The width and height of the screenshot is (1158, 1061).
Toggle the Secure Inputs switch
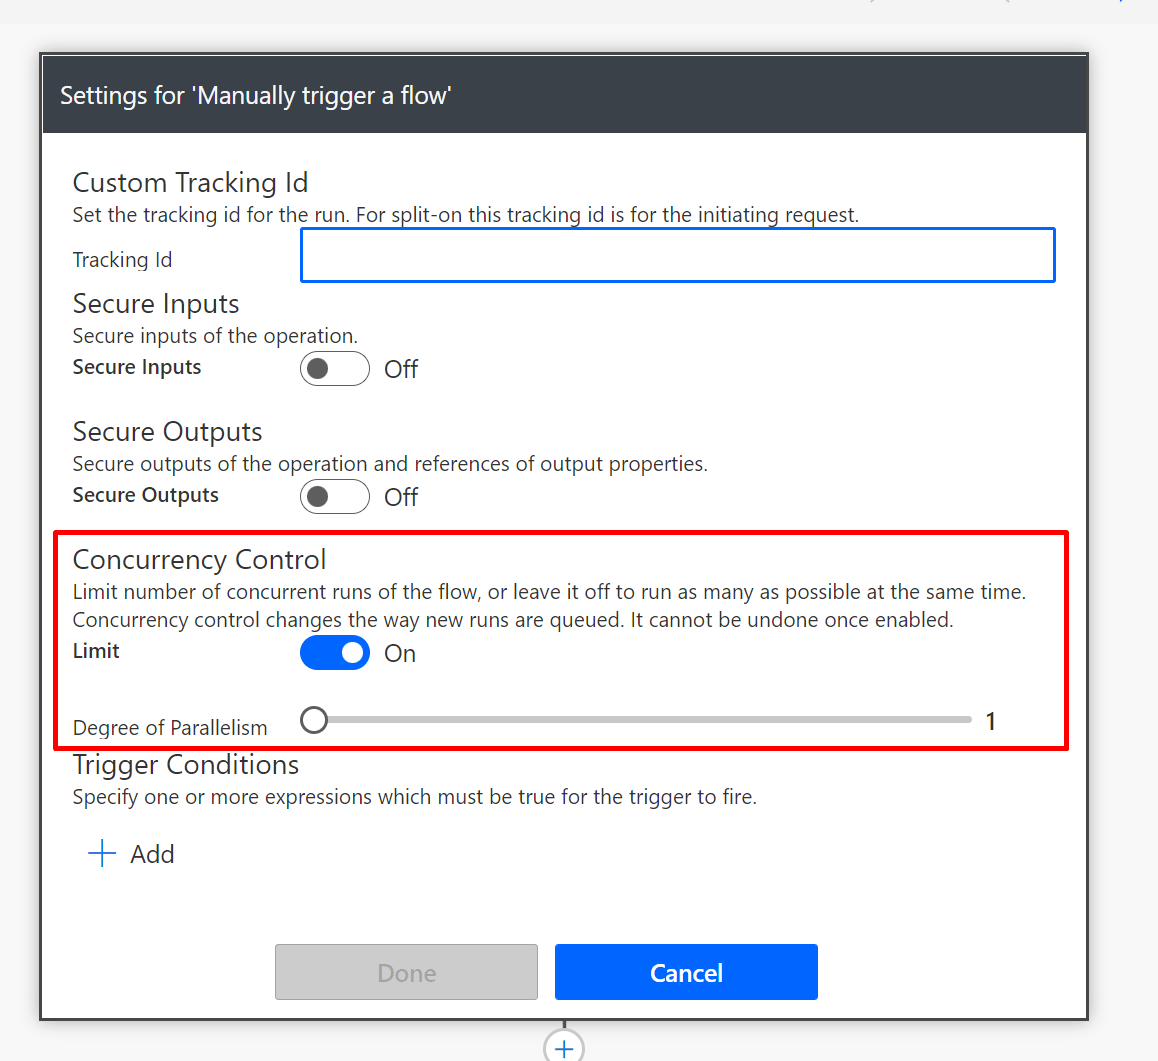click(335, 368)
